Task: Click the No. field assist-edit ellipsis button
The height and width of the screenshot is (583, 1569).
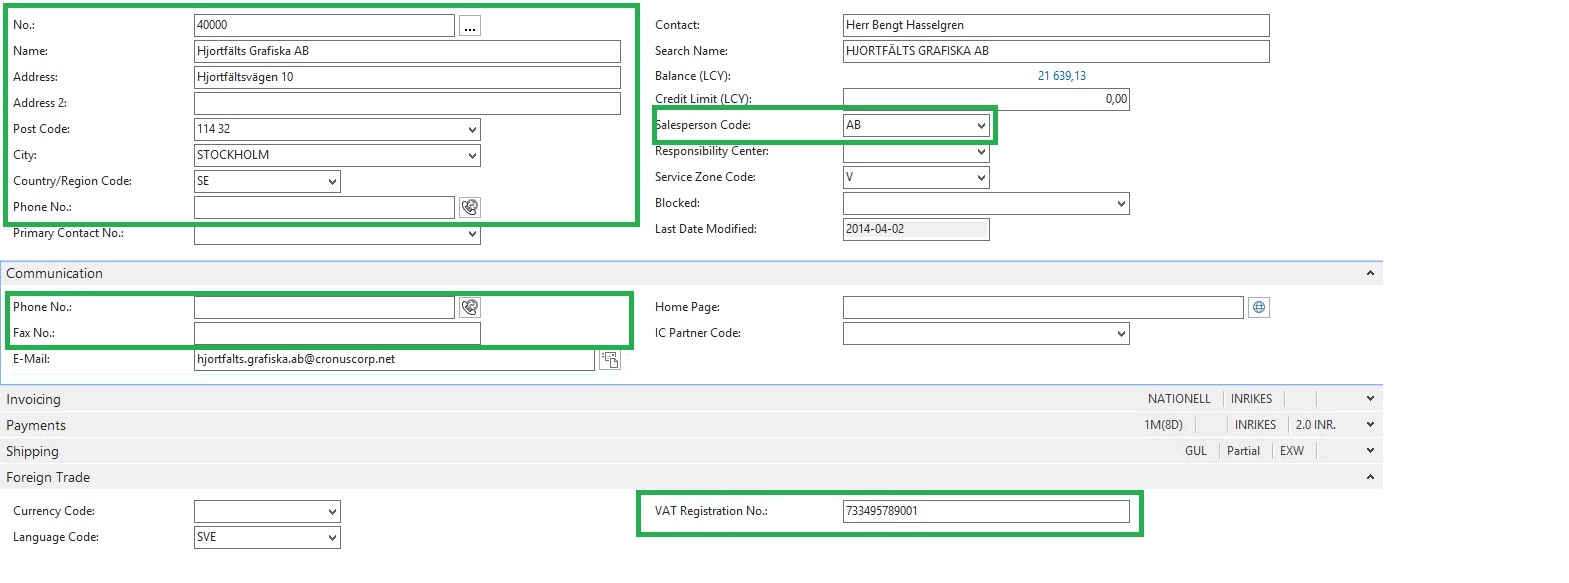Action: (x=469, y=26)
